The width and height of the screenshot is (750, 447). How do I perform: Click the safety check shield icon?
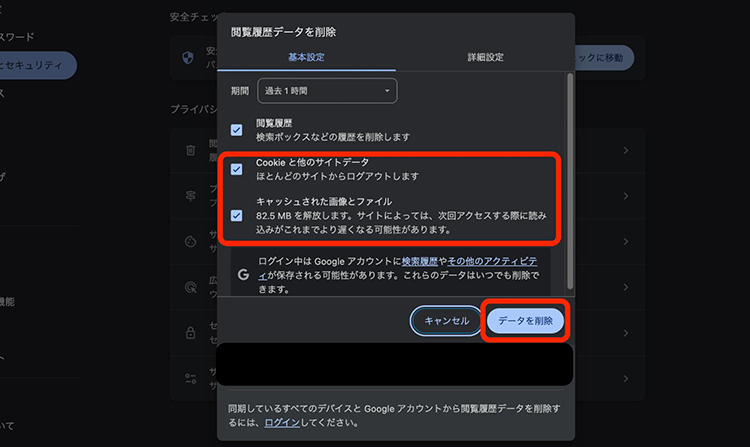tap(188, 58)
